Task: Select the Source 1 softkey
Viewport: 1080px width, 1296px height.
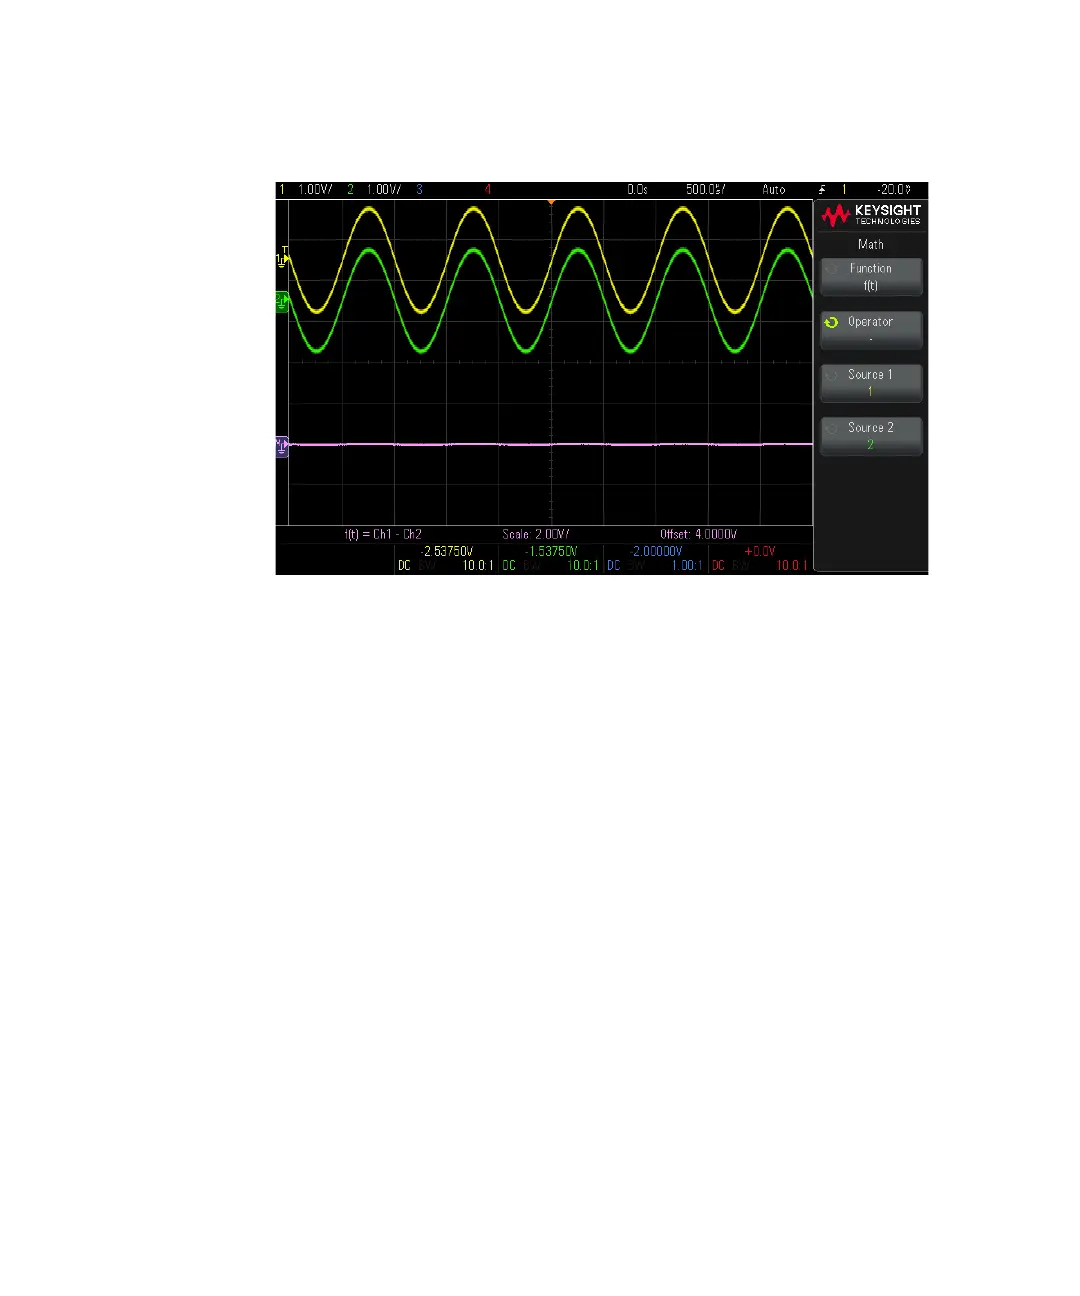Action: [870, 383]
